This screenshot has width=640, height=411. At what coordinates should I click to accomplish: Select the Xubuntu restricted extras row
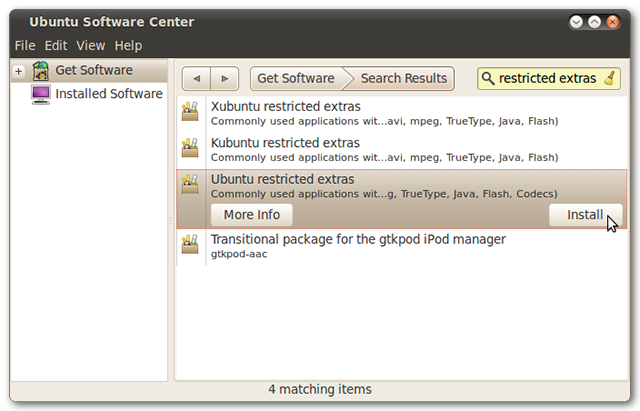point(402,113)
